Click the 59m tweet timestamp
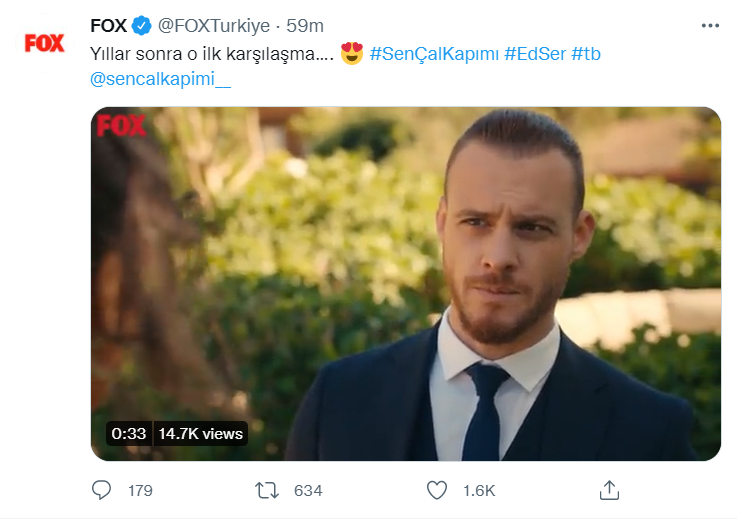Viewport: 737px width, 524px height. point(304,25)
